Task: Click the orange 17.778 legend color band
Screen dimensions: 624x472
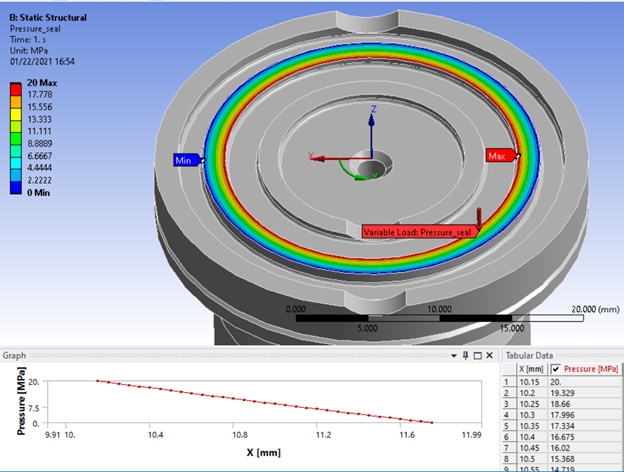Action: (16, 102)
